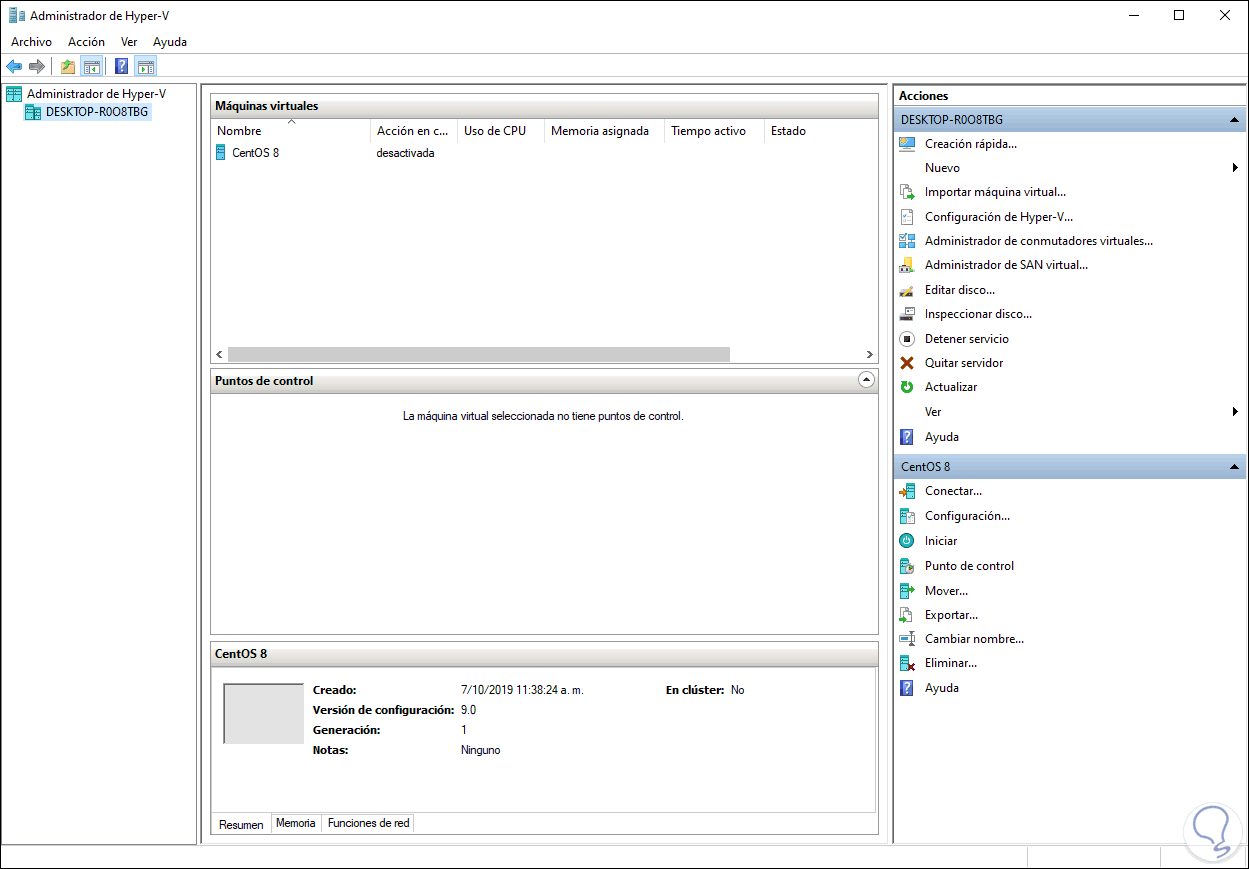Click the Exportar icon
This screenshot has width=1249, height=869.
pyautogui.click(x=907, y=615)
